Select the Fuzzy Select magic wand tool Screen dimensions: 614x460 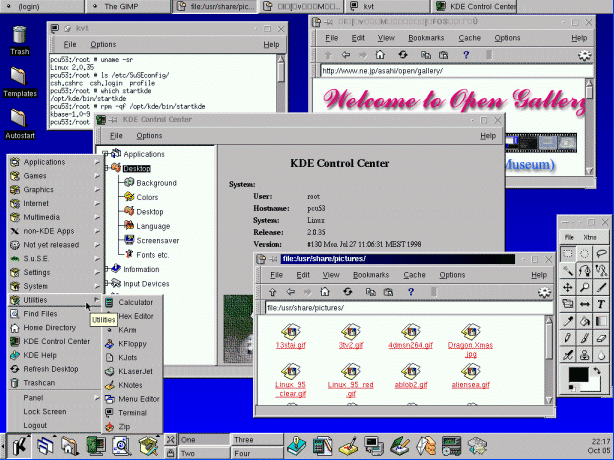pyautogui.click(x=568, y=271)
